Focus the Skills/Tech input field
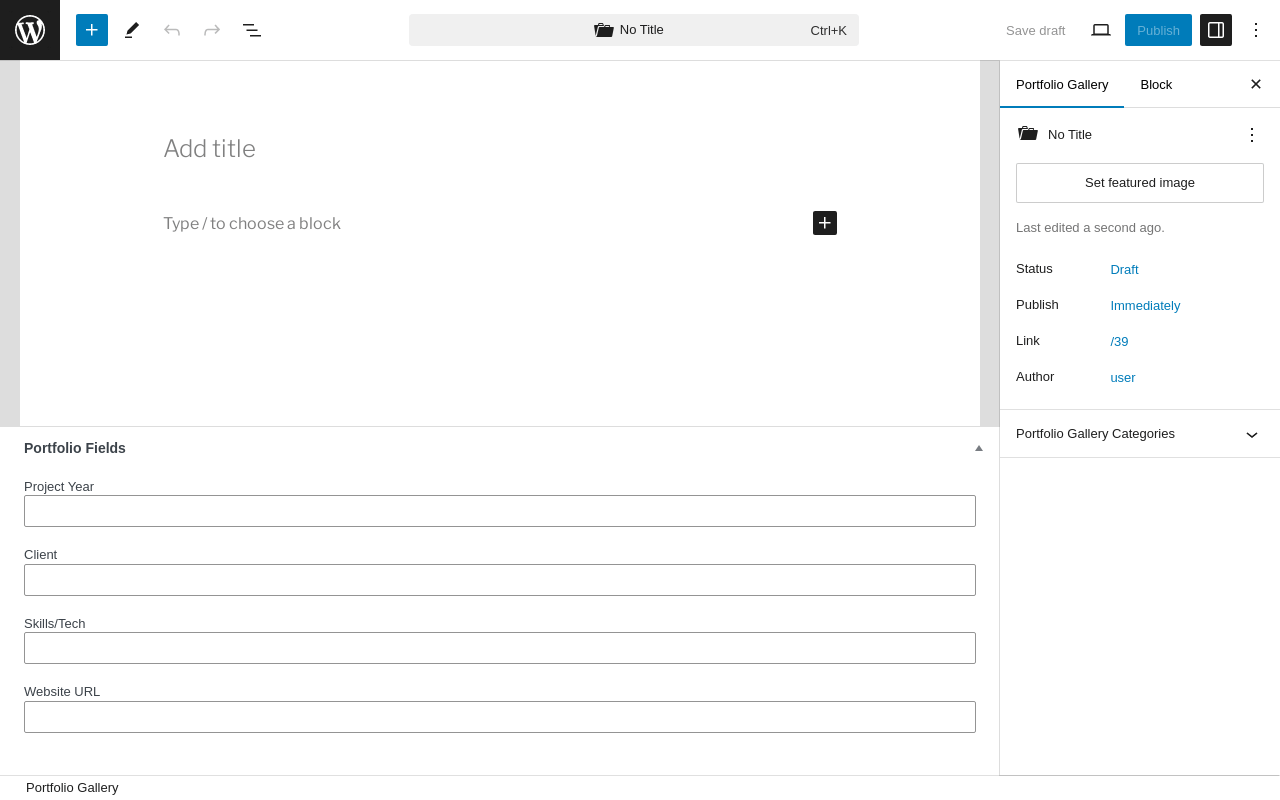 [x=500, y=648]
